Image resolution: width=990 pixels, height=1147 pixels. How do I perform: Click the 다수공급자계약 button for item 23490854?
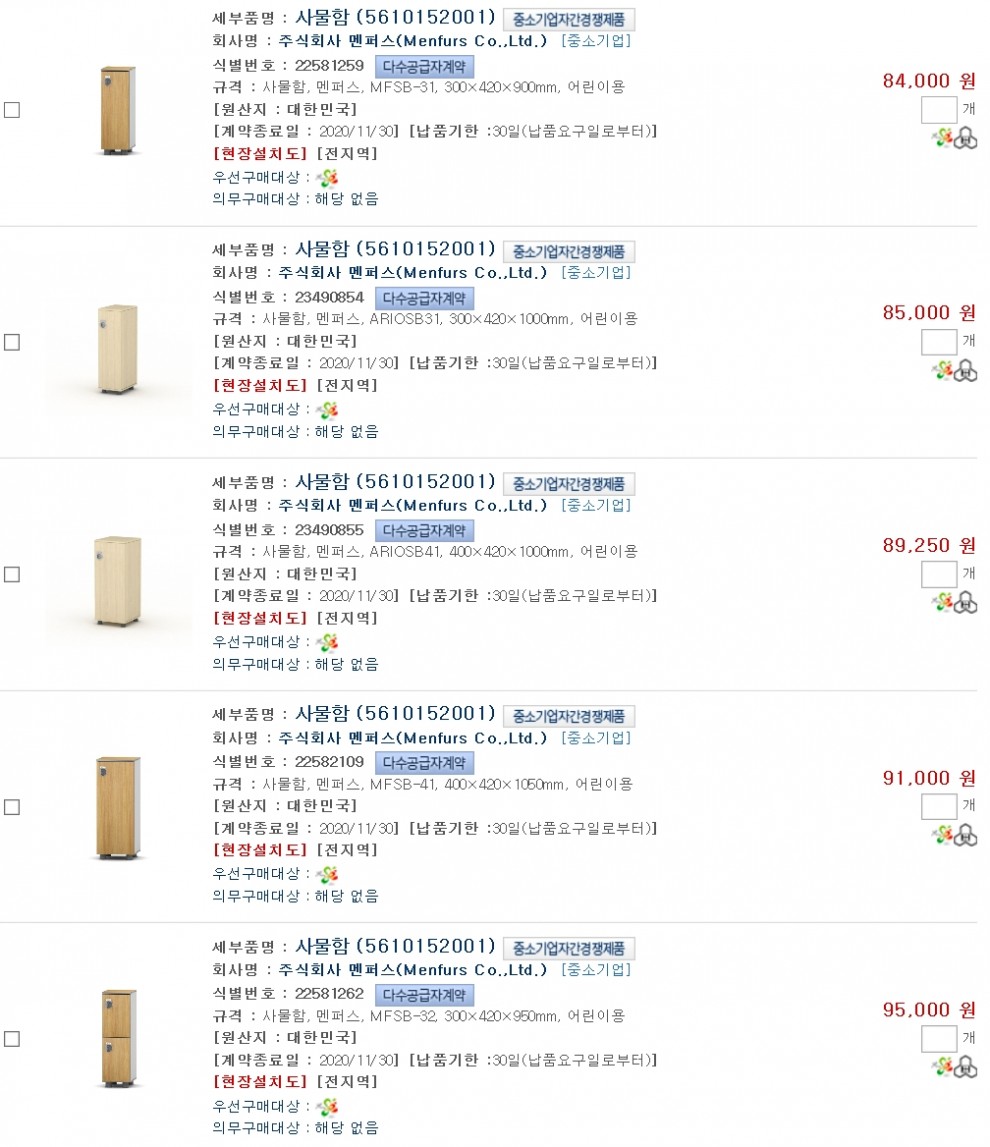point(424,298)
